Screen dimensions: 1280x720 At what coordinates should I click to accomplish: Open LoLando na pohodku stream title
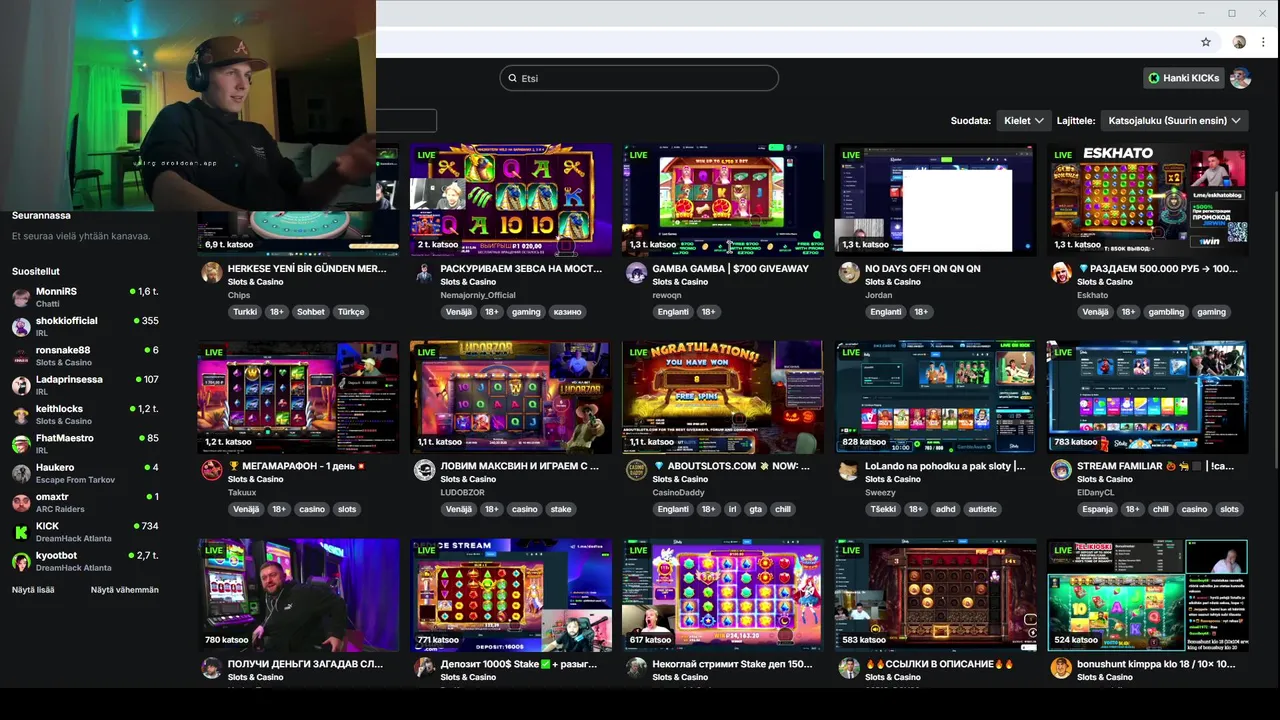(x=945, y=466)
